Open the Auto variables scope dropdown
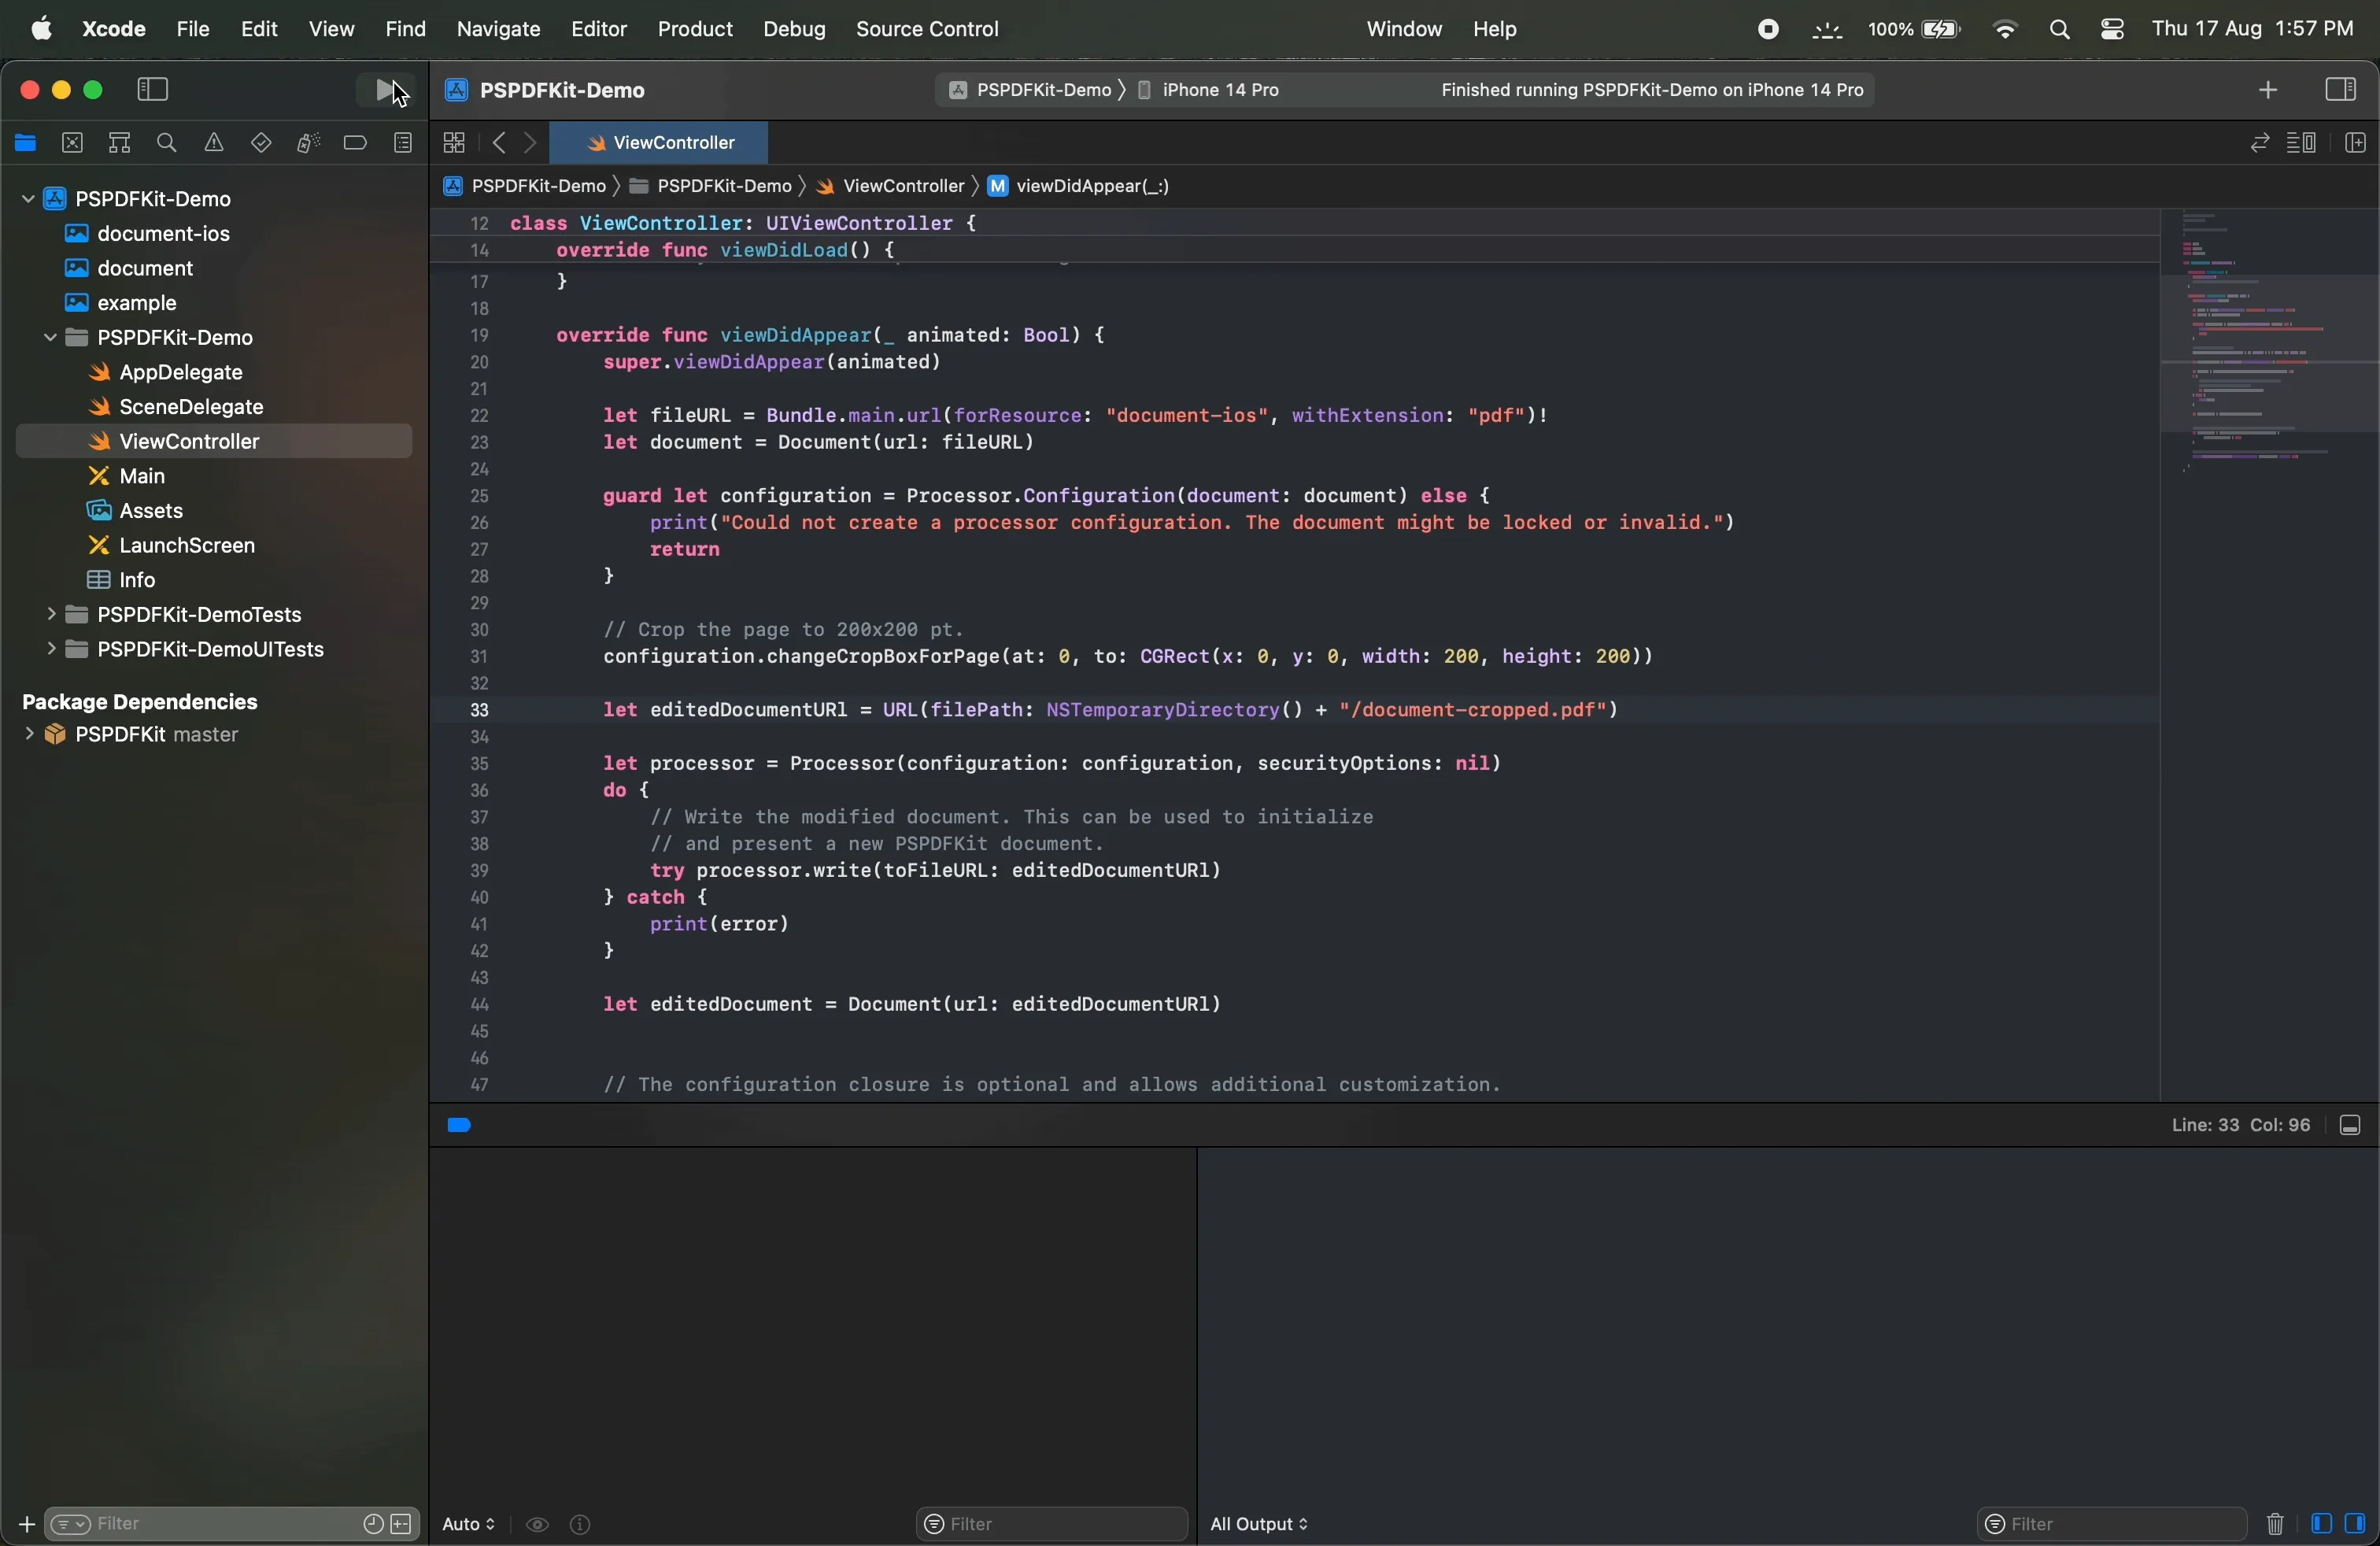Screen dimensions: 2380x1546 click(468, 1524)
